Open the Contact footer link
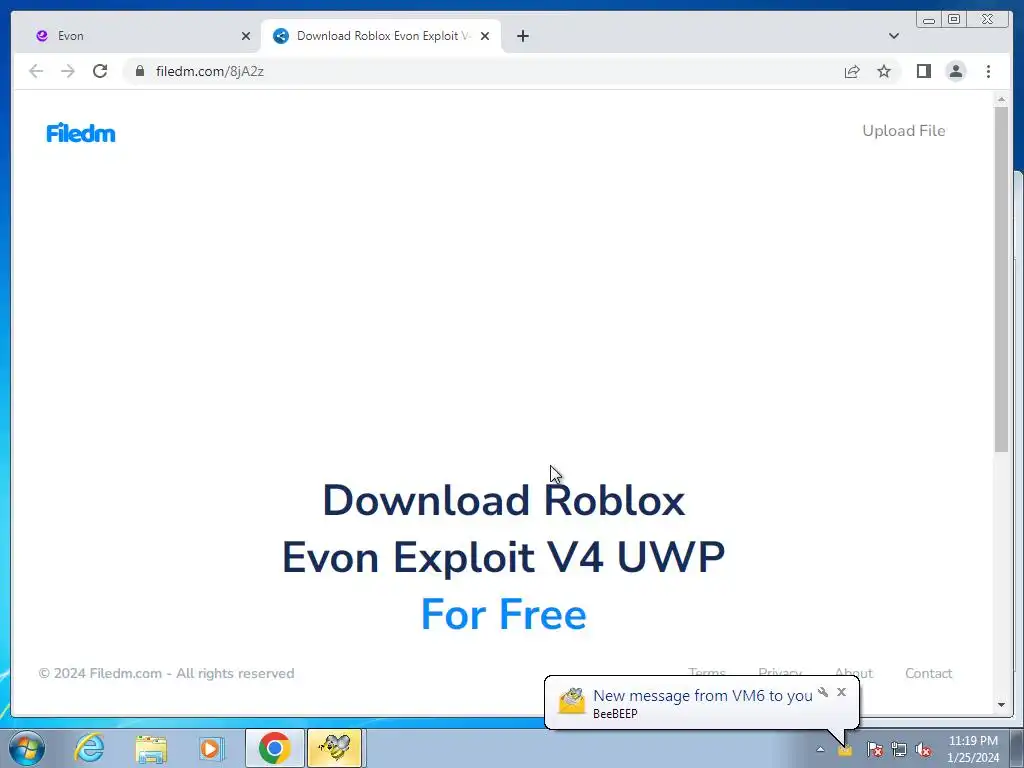This screenshot has width=1024, height=768. (928, 673)
